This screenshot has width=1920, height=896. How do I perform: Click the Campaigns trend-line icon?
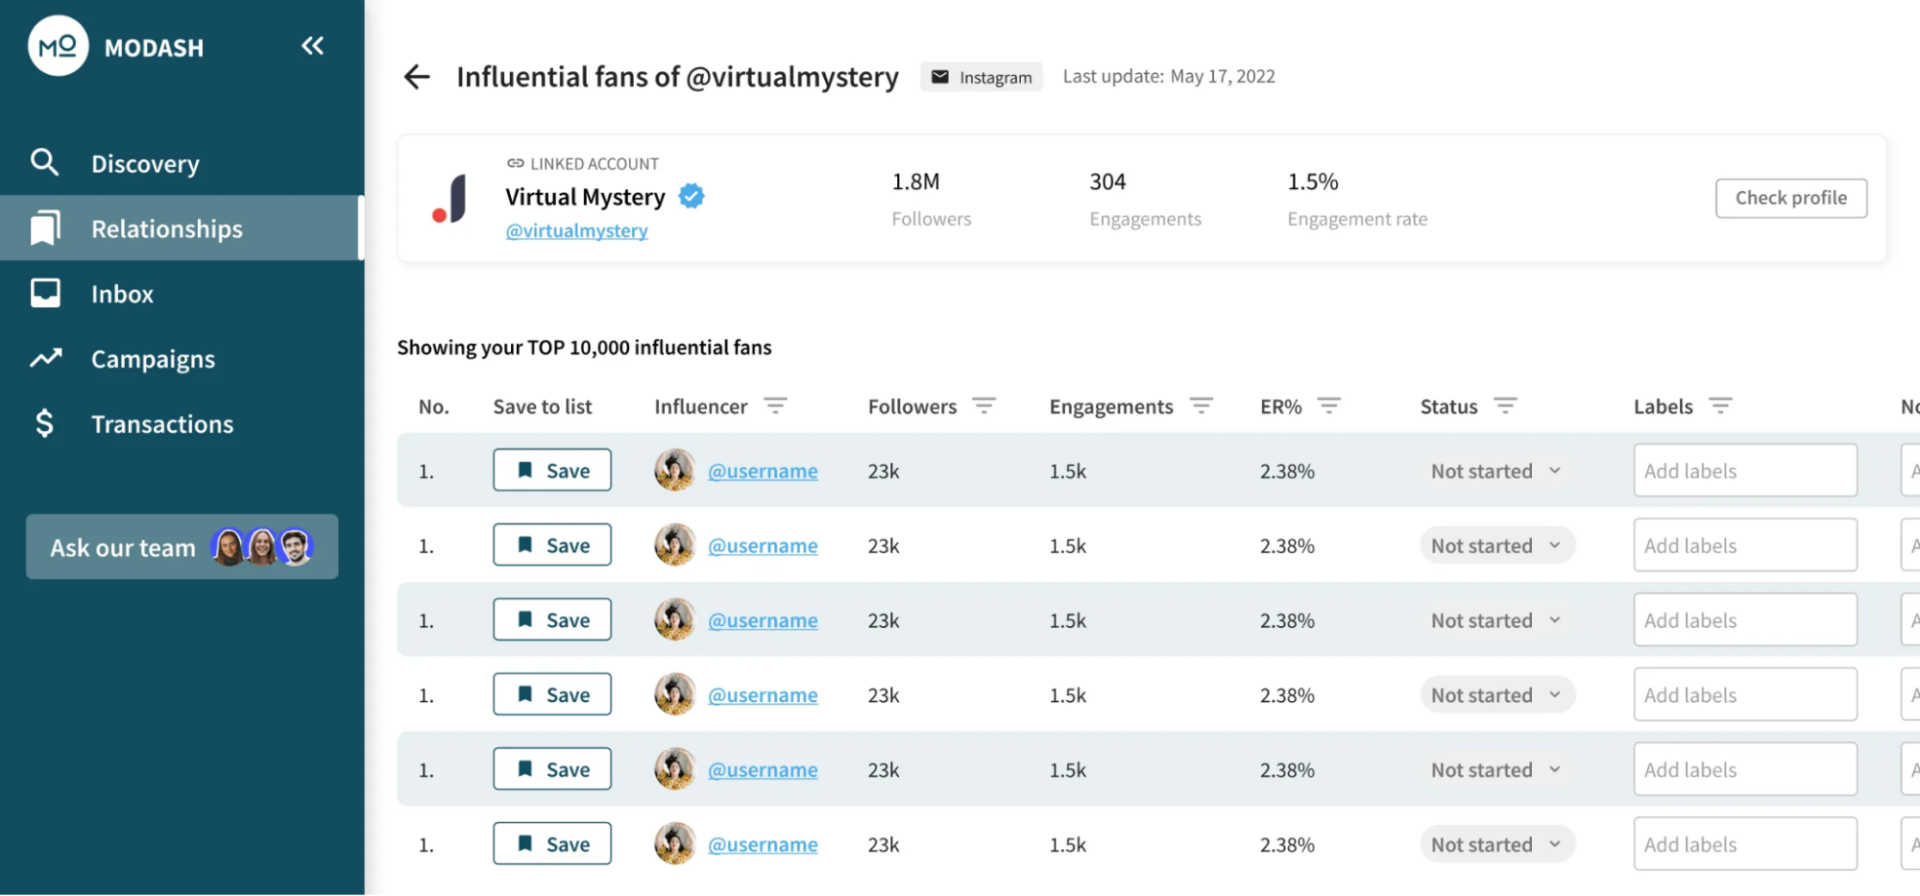[45, 357]
